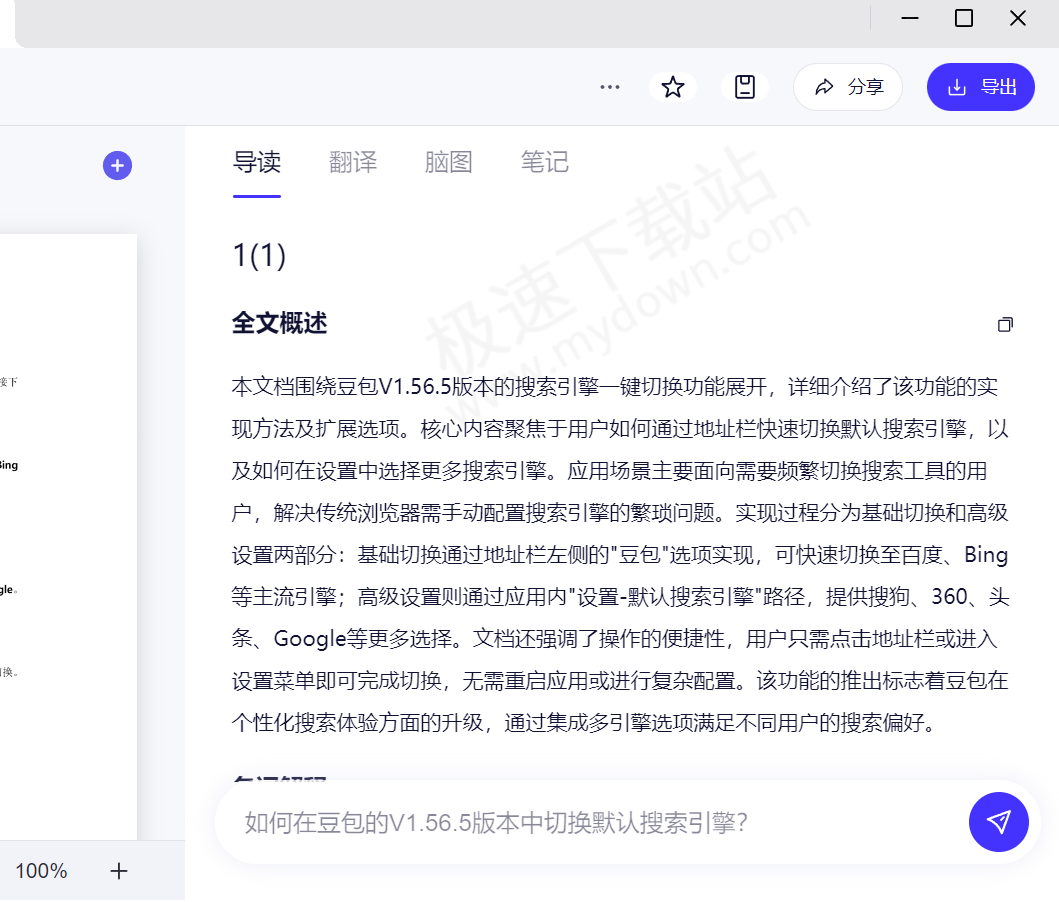Open the 脑图 mind map tab

pos(448,162)
